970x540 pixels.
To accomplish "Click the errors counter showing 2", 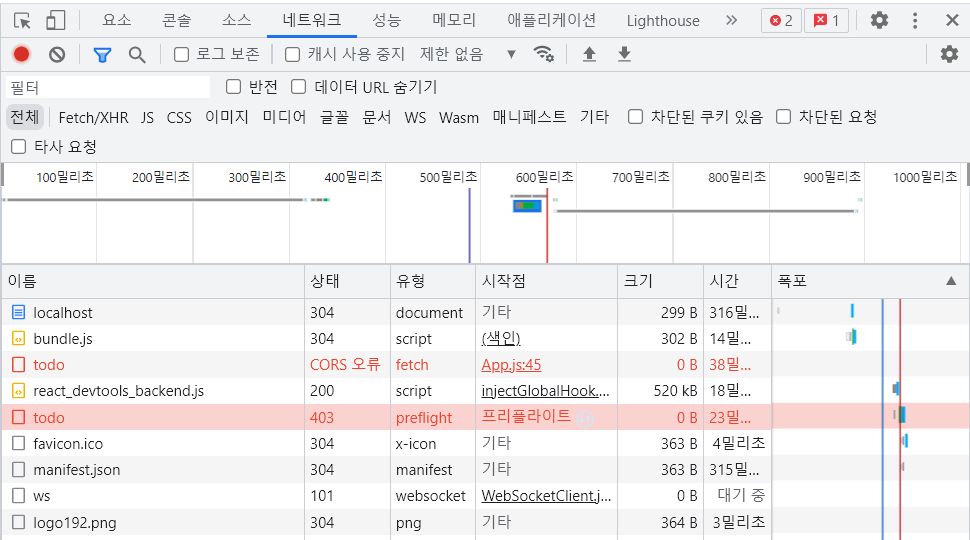I will 781,20.
